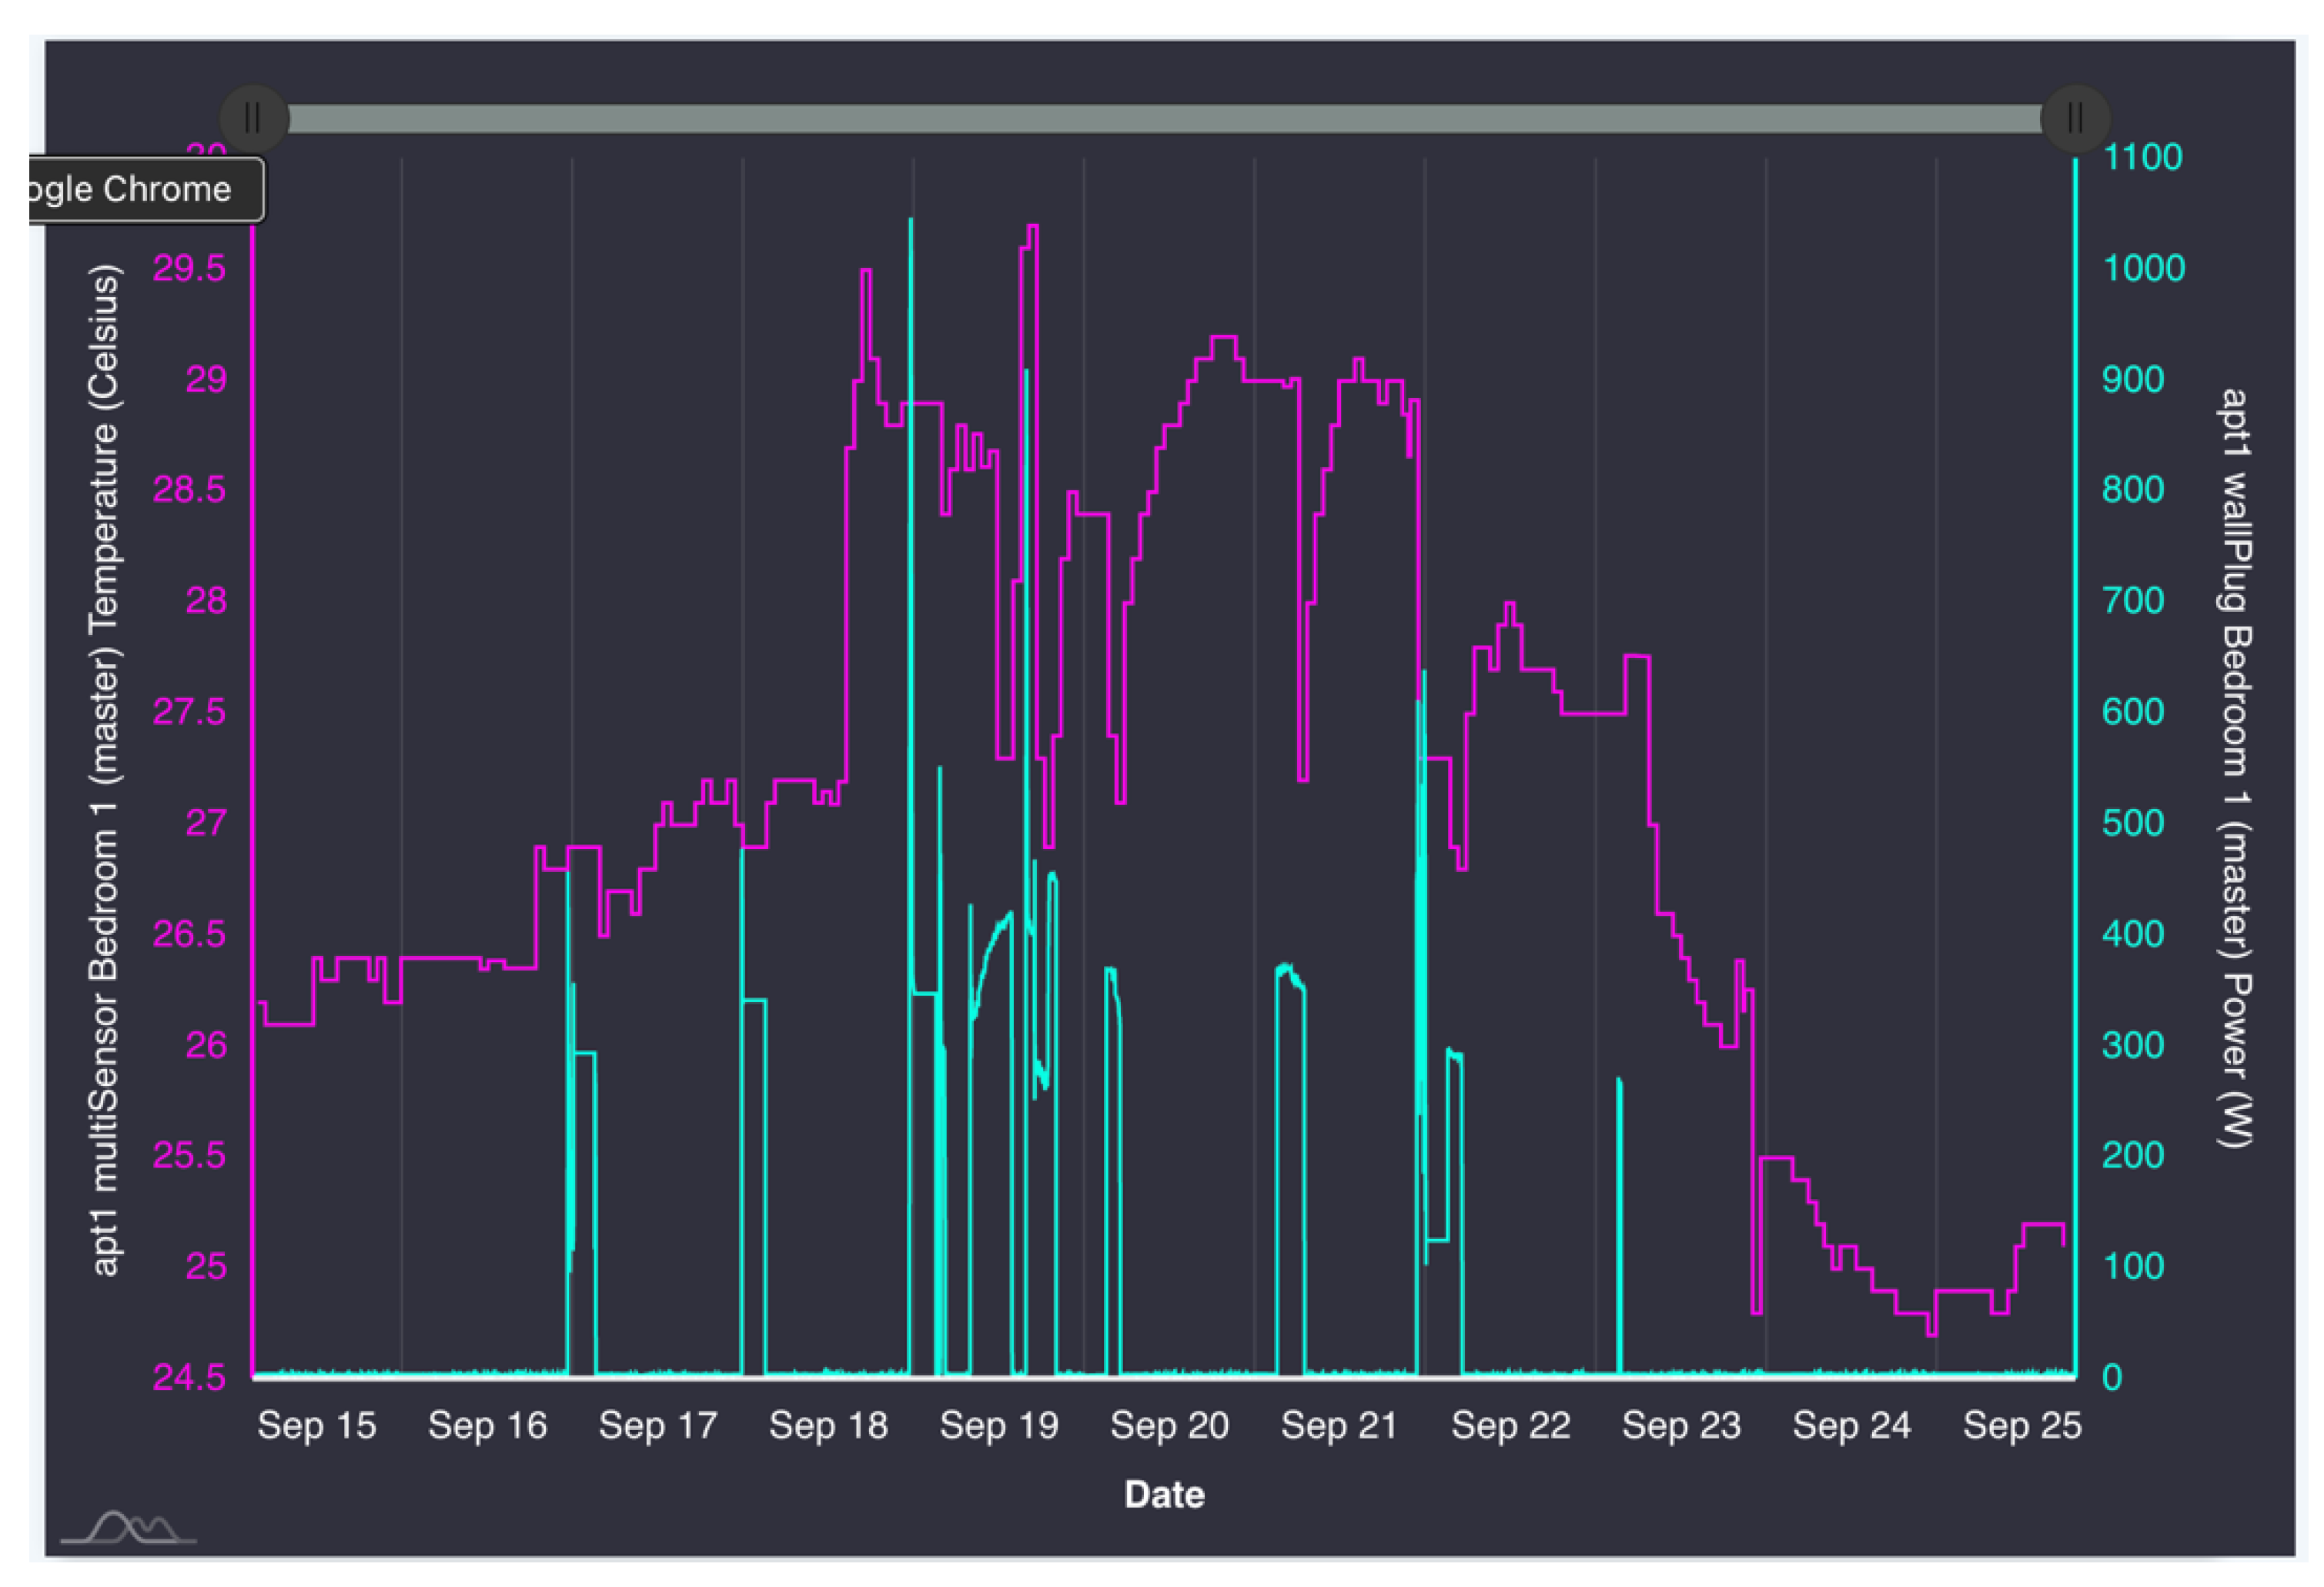
Task: Click the "Sep 17" date label
Action: point(658,1425)
